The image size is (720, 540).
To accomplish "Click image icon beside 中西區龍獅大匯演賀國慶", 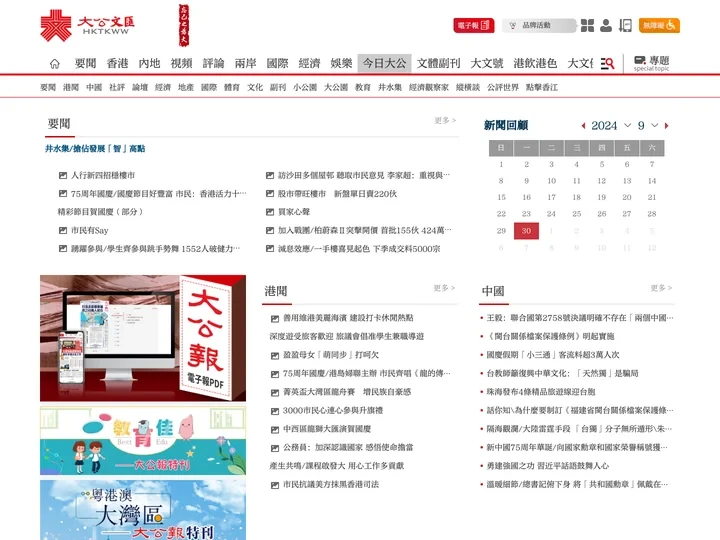I will coord(275,429).
